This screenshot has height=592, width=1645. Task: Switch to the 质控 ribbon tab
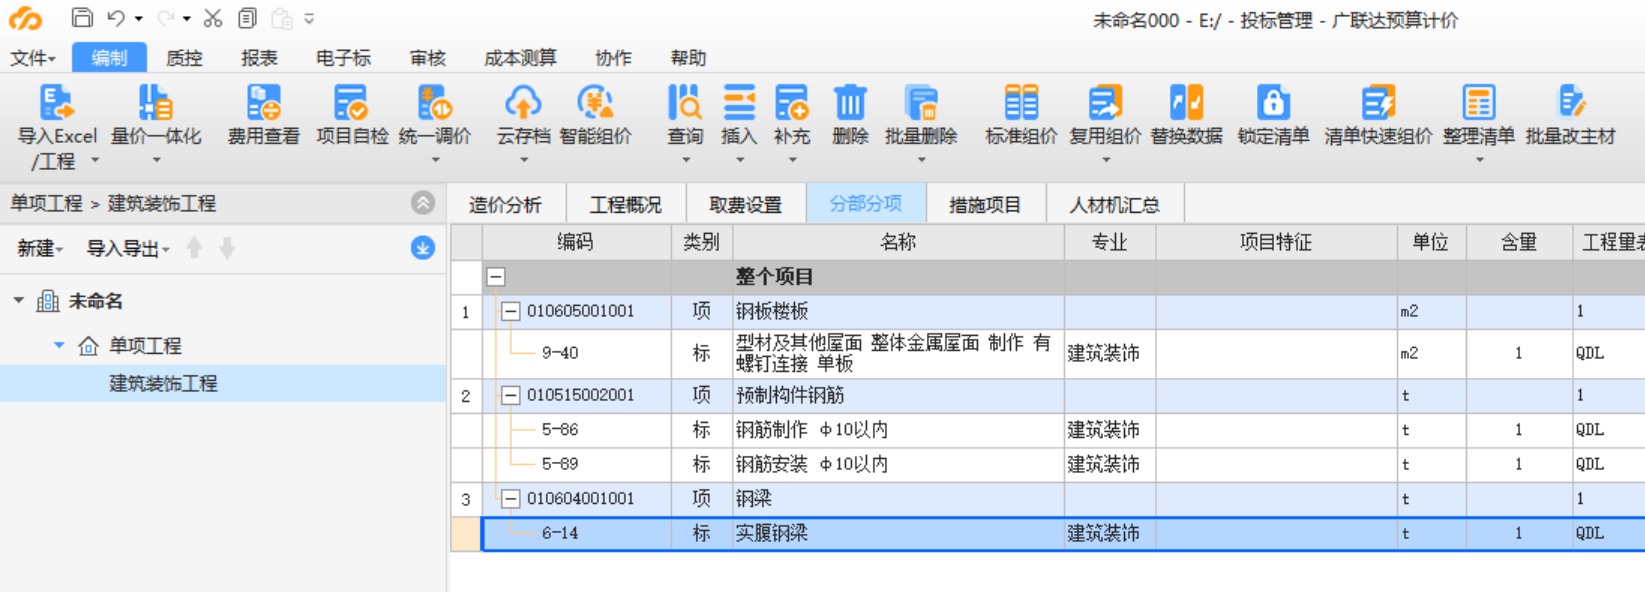click(x=184, y=58)
